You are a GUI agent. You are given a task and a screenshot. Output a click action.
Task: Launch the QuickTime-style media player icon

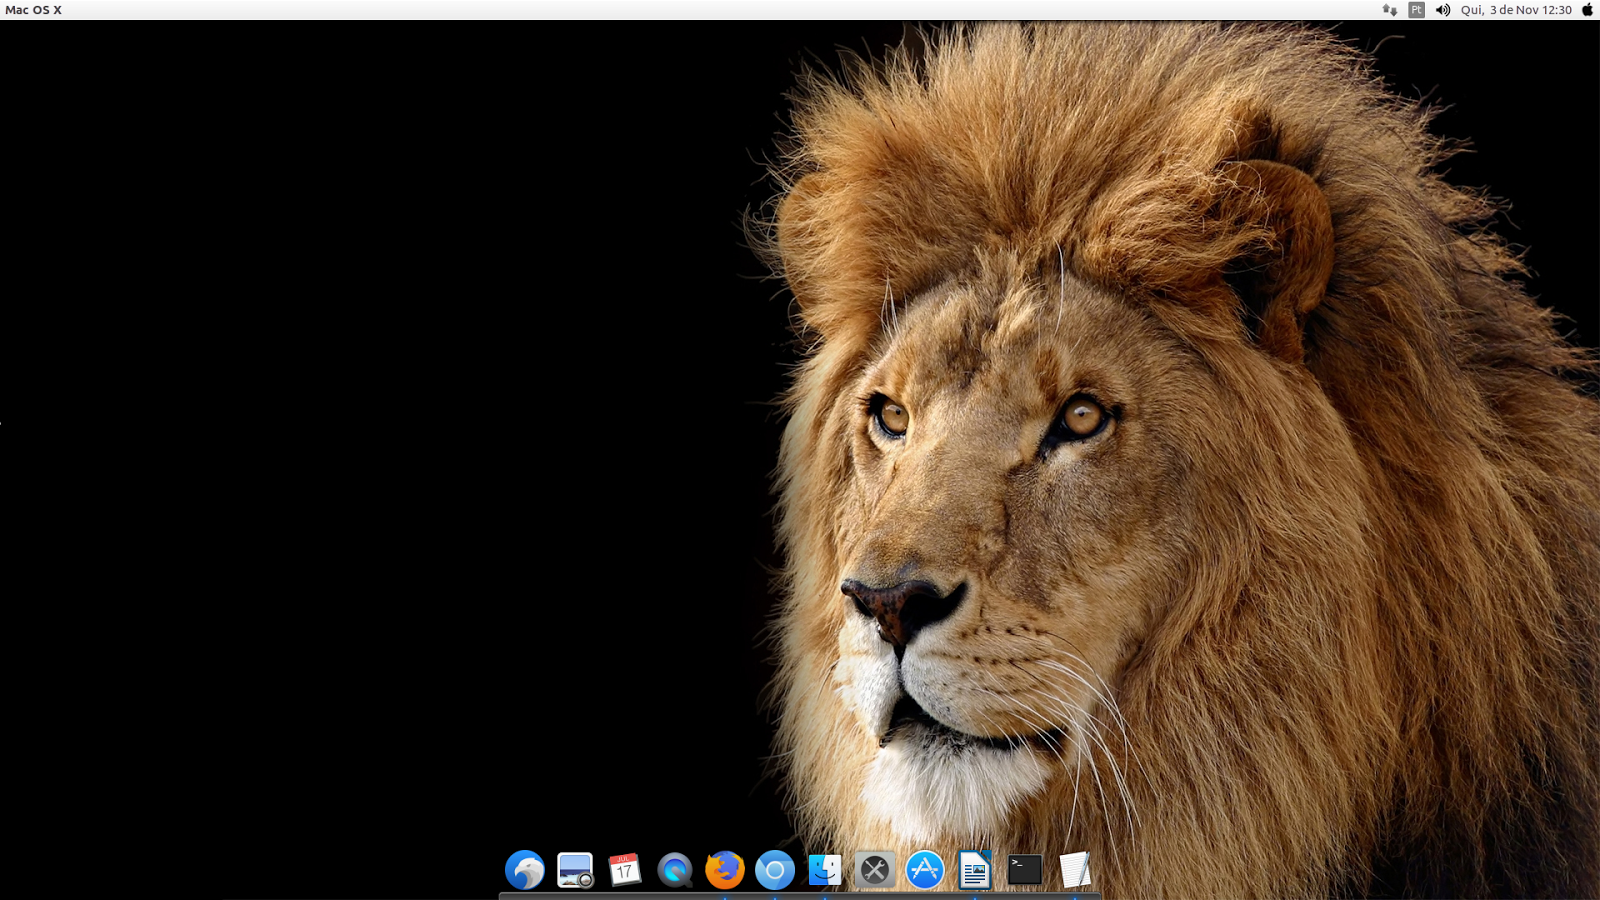[675, 870]
